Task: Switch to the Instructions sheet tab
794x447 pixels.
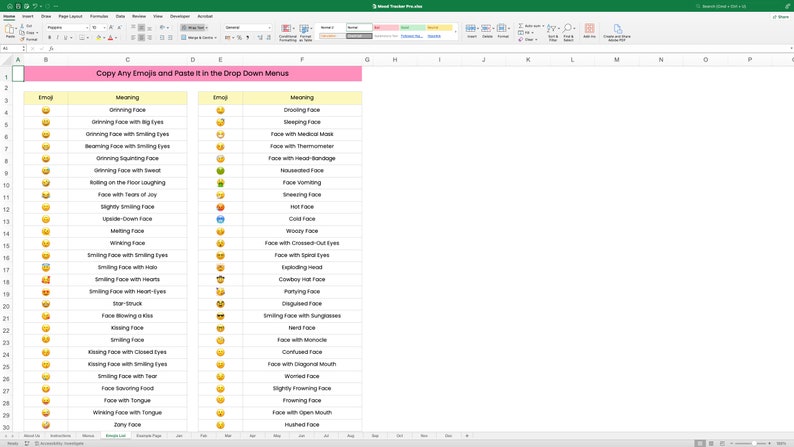Action: (x=61, y=436)
